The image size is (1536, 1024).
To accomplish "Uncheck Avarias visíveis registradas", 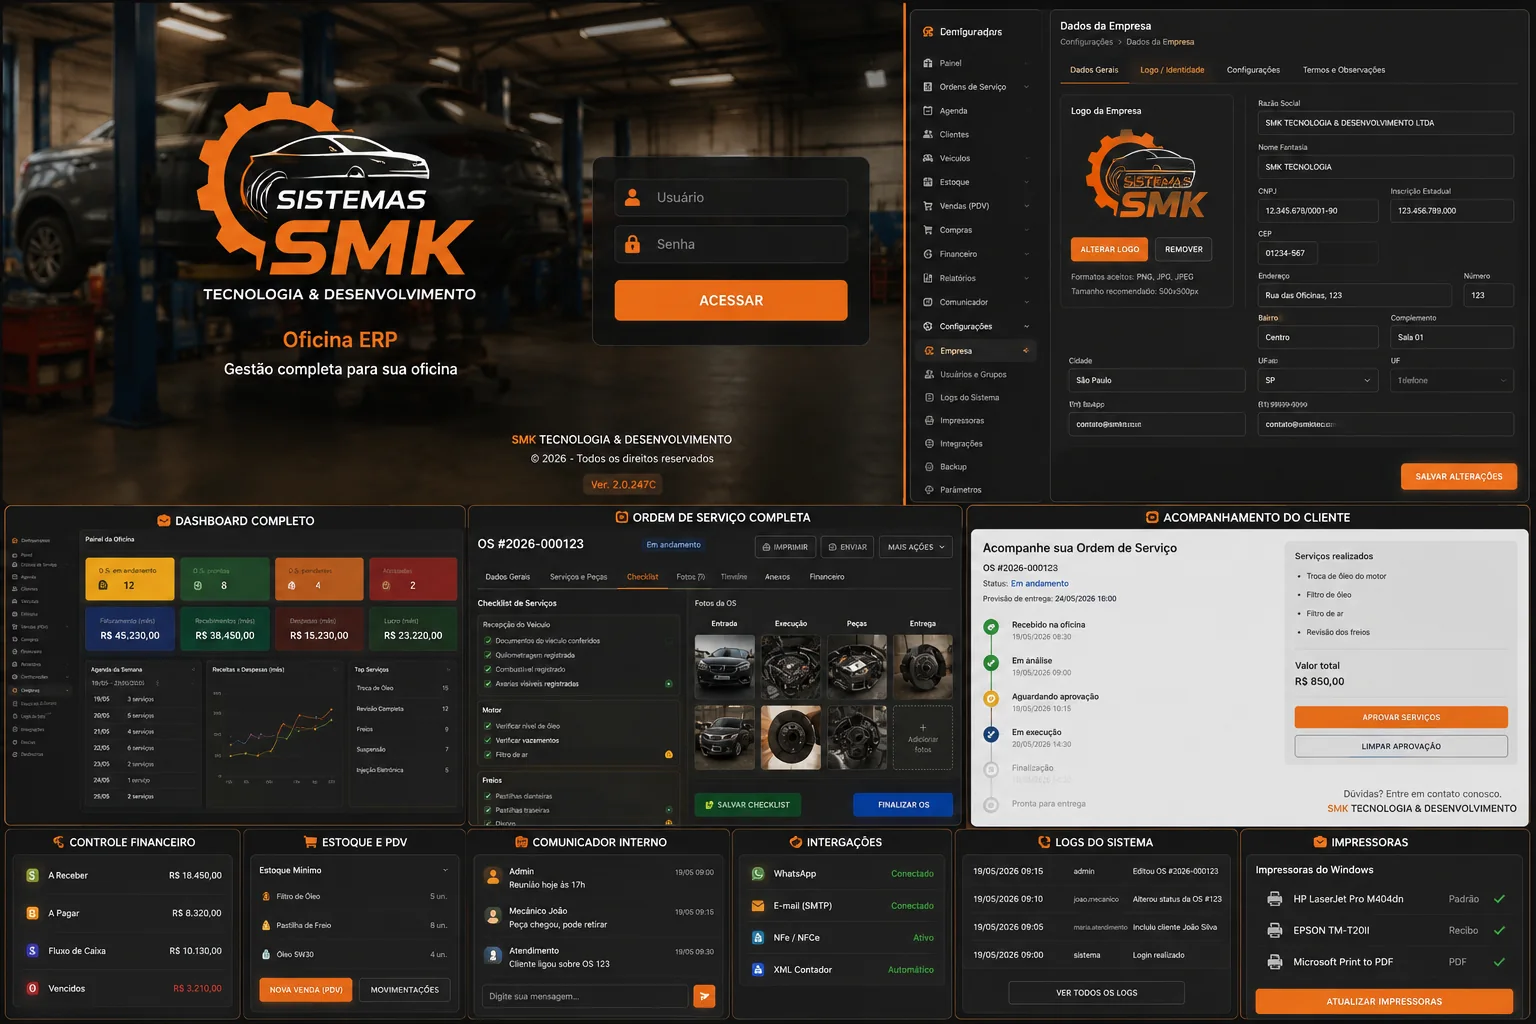I will (x=488, y=684).
